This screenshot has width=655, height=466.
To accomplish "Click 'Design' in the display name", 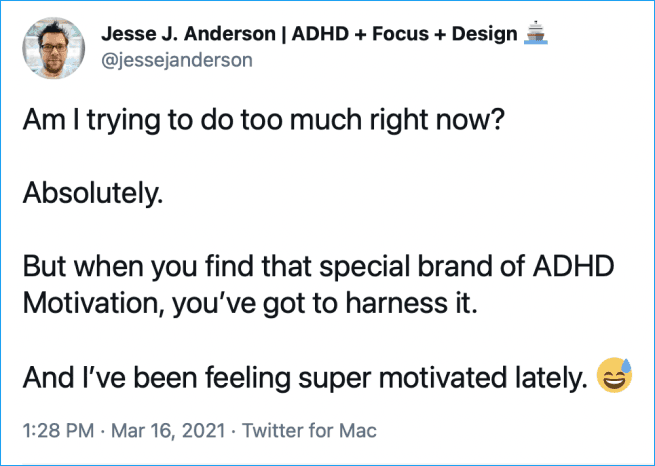I will coord(484,33).
